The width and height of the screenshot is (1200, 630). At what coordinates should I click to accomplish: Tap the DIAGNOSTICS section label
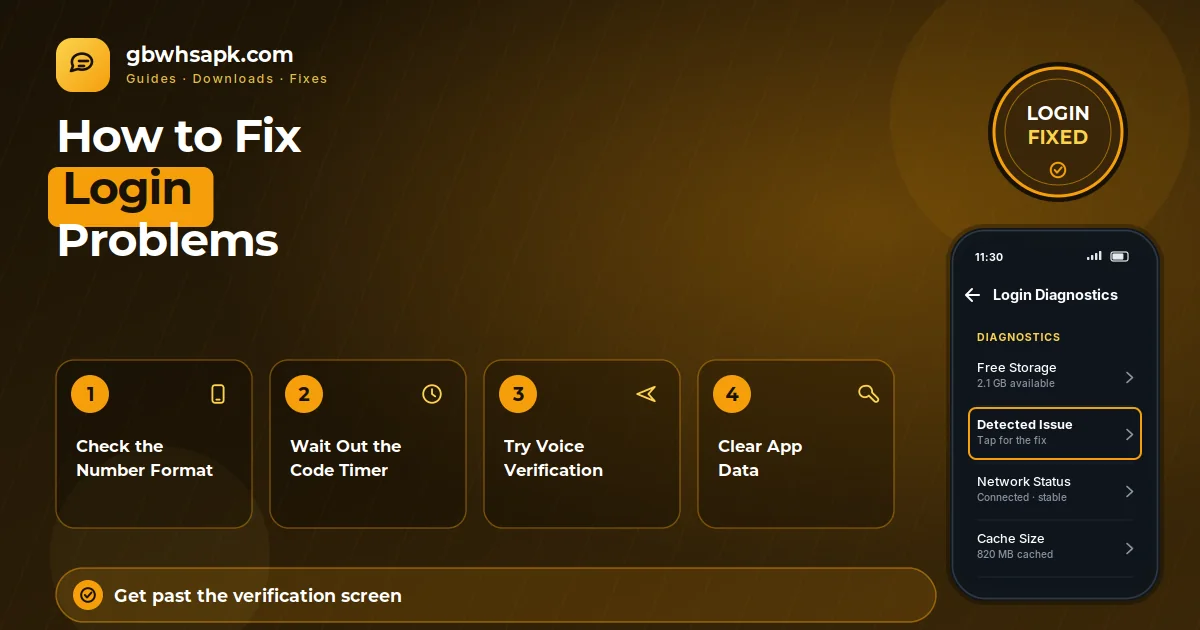point(1018,337)
